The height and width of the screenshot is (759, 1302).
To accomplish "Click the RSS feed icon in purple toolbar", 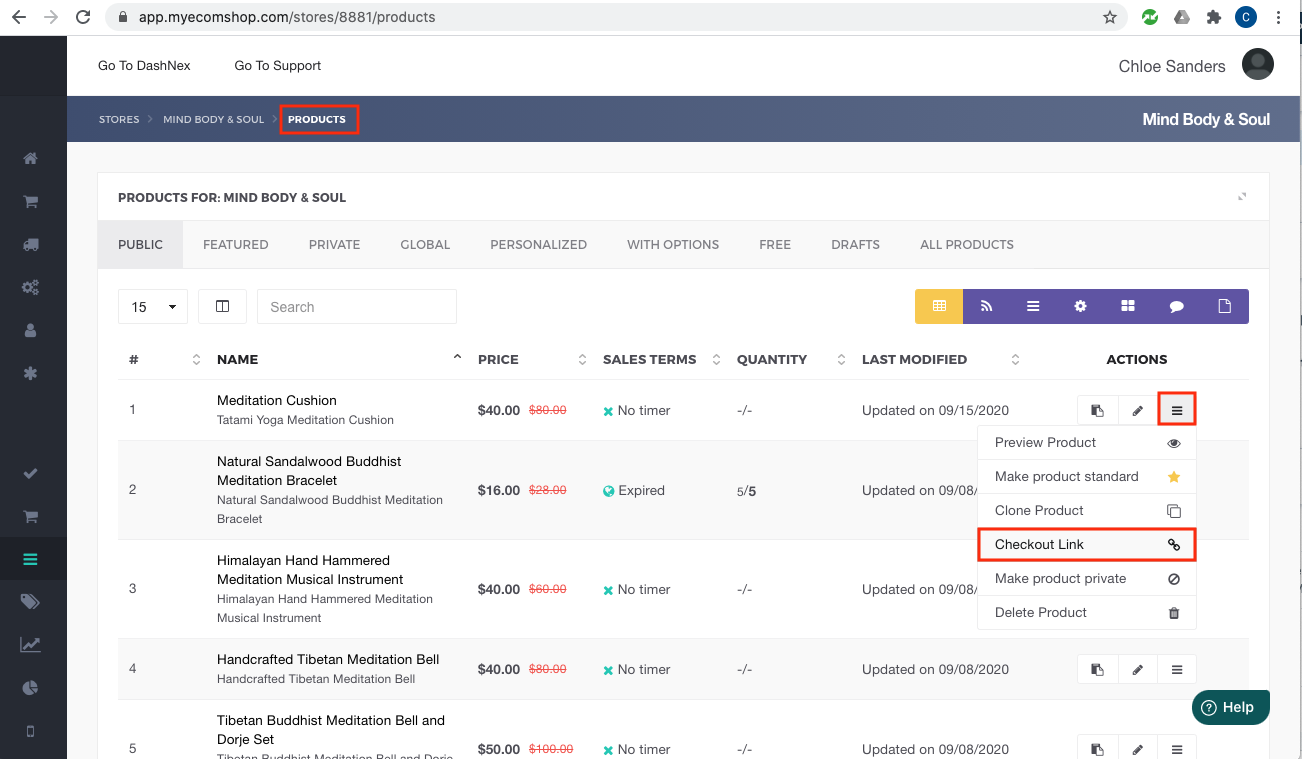I will tap(986, 307).
